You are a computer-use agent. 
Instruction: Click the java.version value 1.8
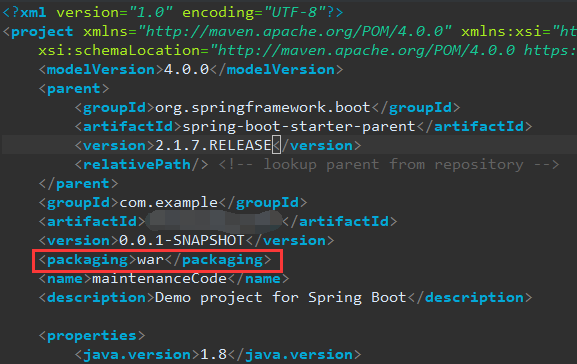[x=213, y=355]
